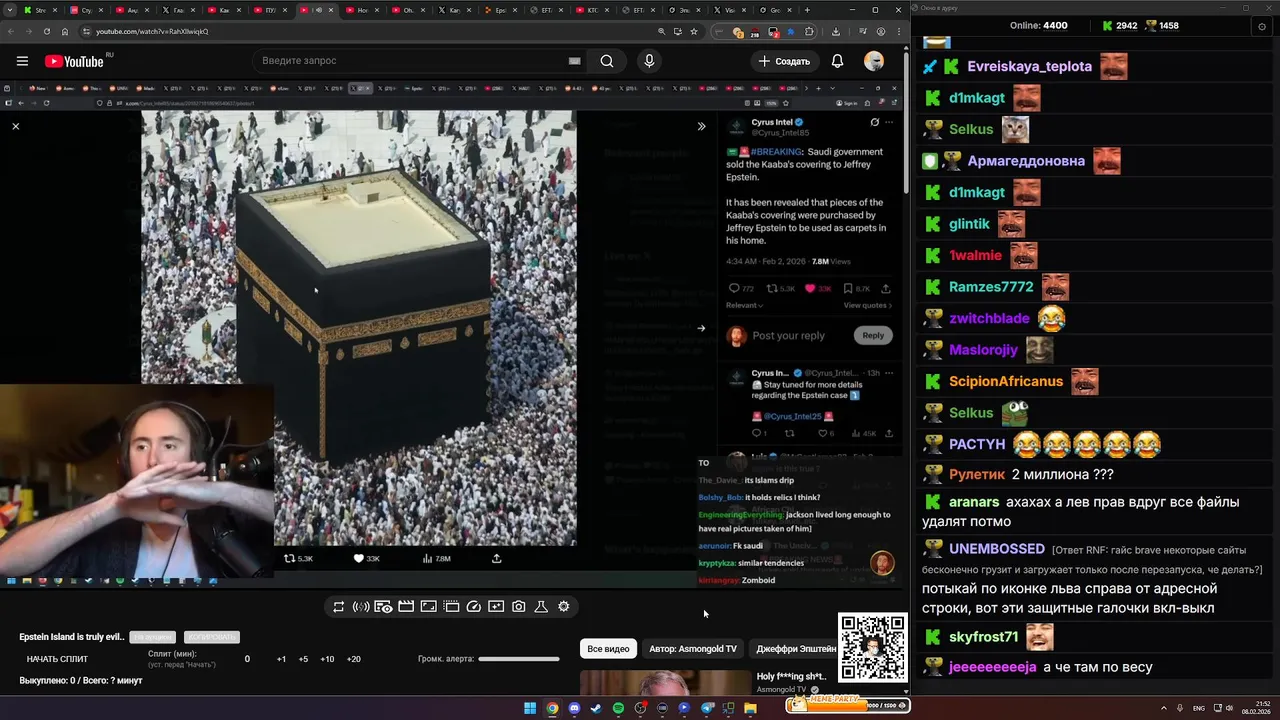
Task: Click the Grok icon on Cyrus Intel tweet
Action: click(x=874, y=122)
